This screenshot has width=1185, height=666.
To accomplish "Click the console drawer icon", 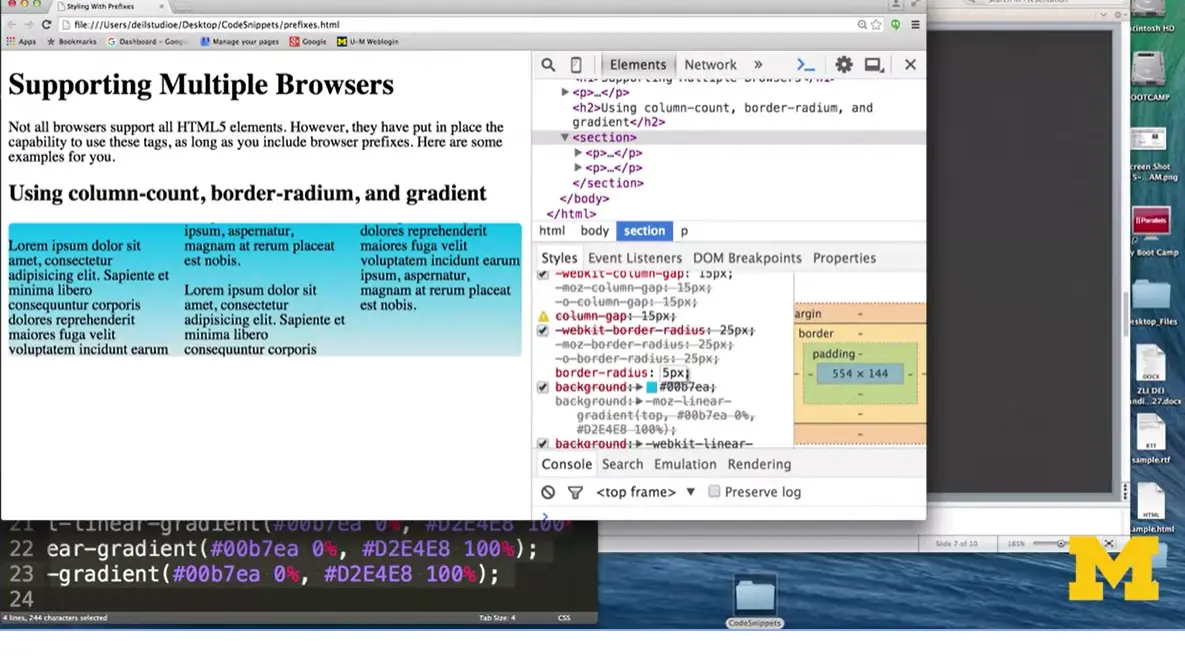I will click(805, 63).
